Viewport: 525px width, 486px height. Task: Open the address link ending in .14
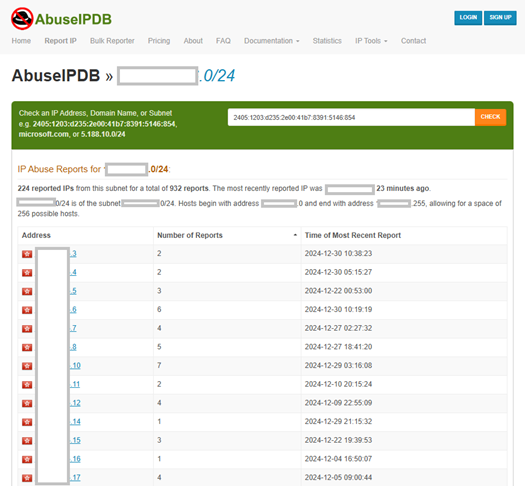(75, 422)
